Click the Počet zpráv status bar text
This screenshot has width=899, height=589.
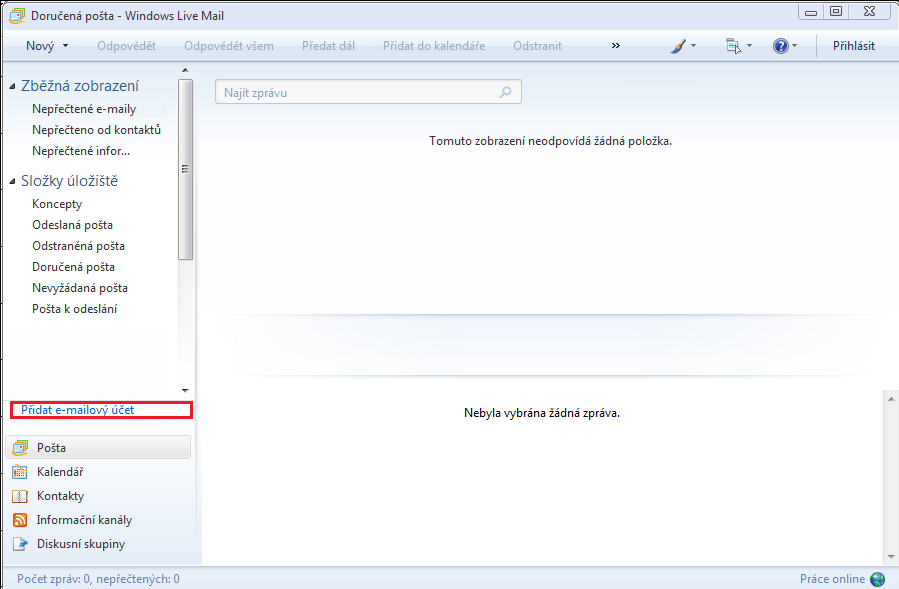98,579
